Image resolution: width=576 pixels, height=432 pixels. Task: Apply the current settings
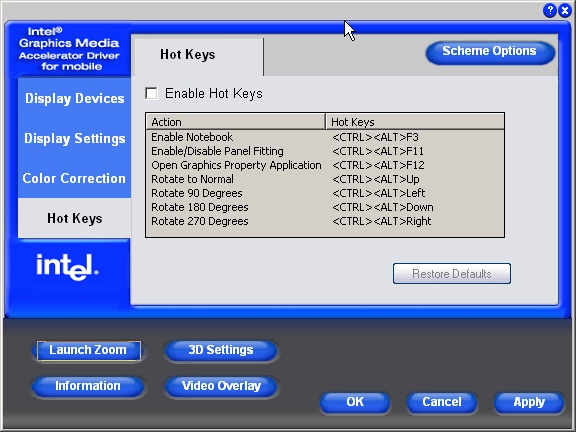(x=529, y=402)
